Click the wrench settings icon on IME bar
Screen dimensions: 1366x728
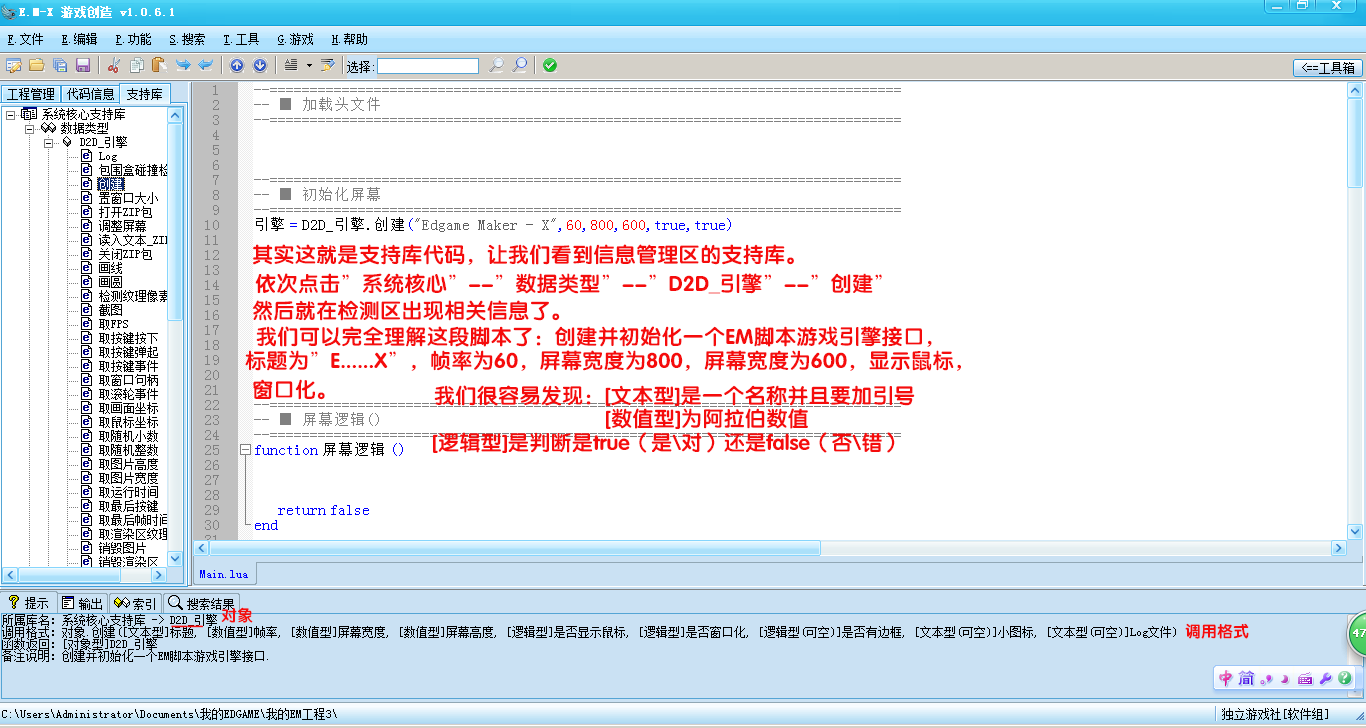[1325, 679]
